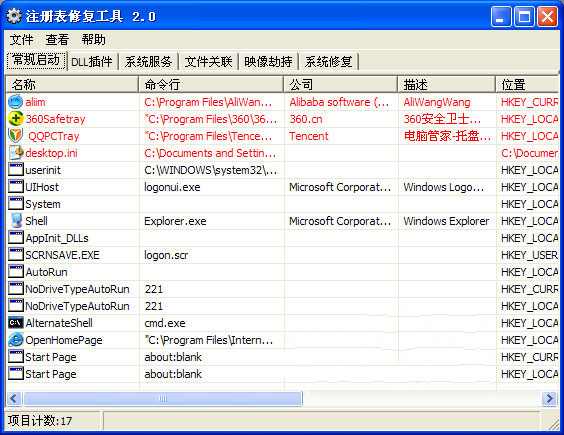This screenshot has height=435, width=564.
Task: Sort by the 位置 column header
Action: (527, 85)
